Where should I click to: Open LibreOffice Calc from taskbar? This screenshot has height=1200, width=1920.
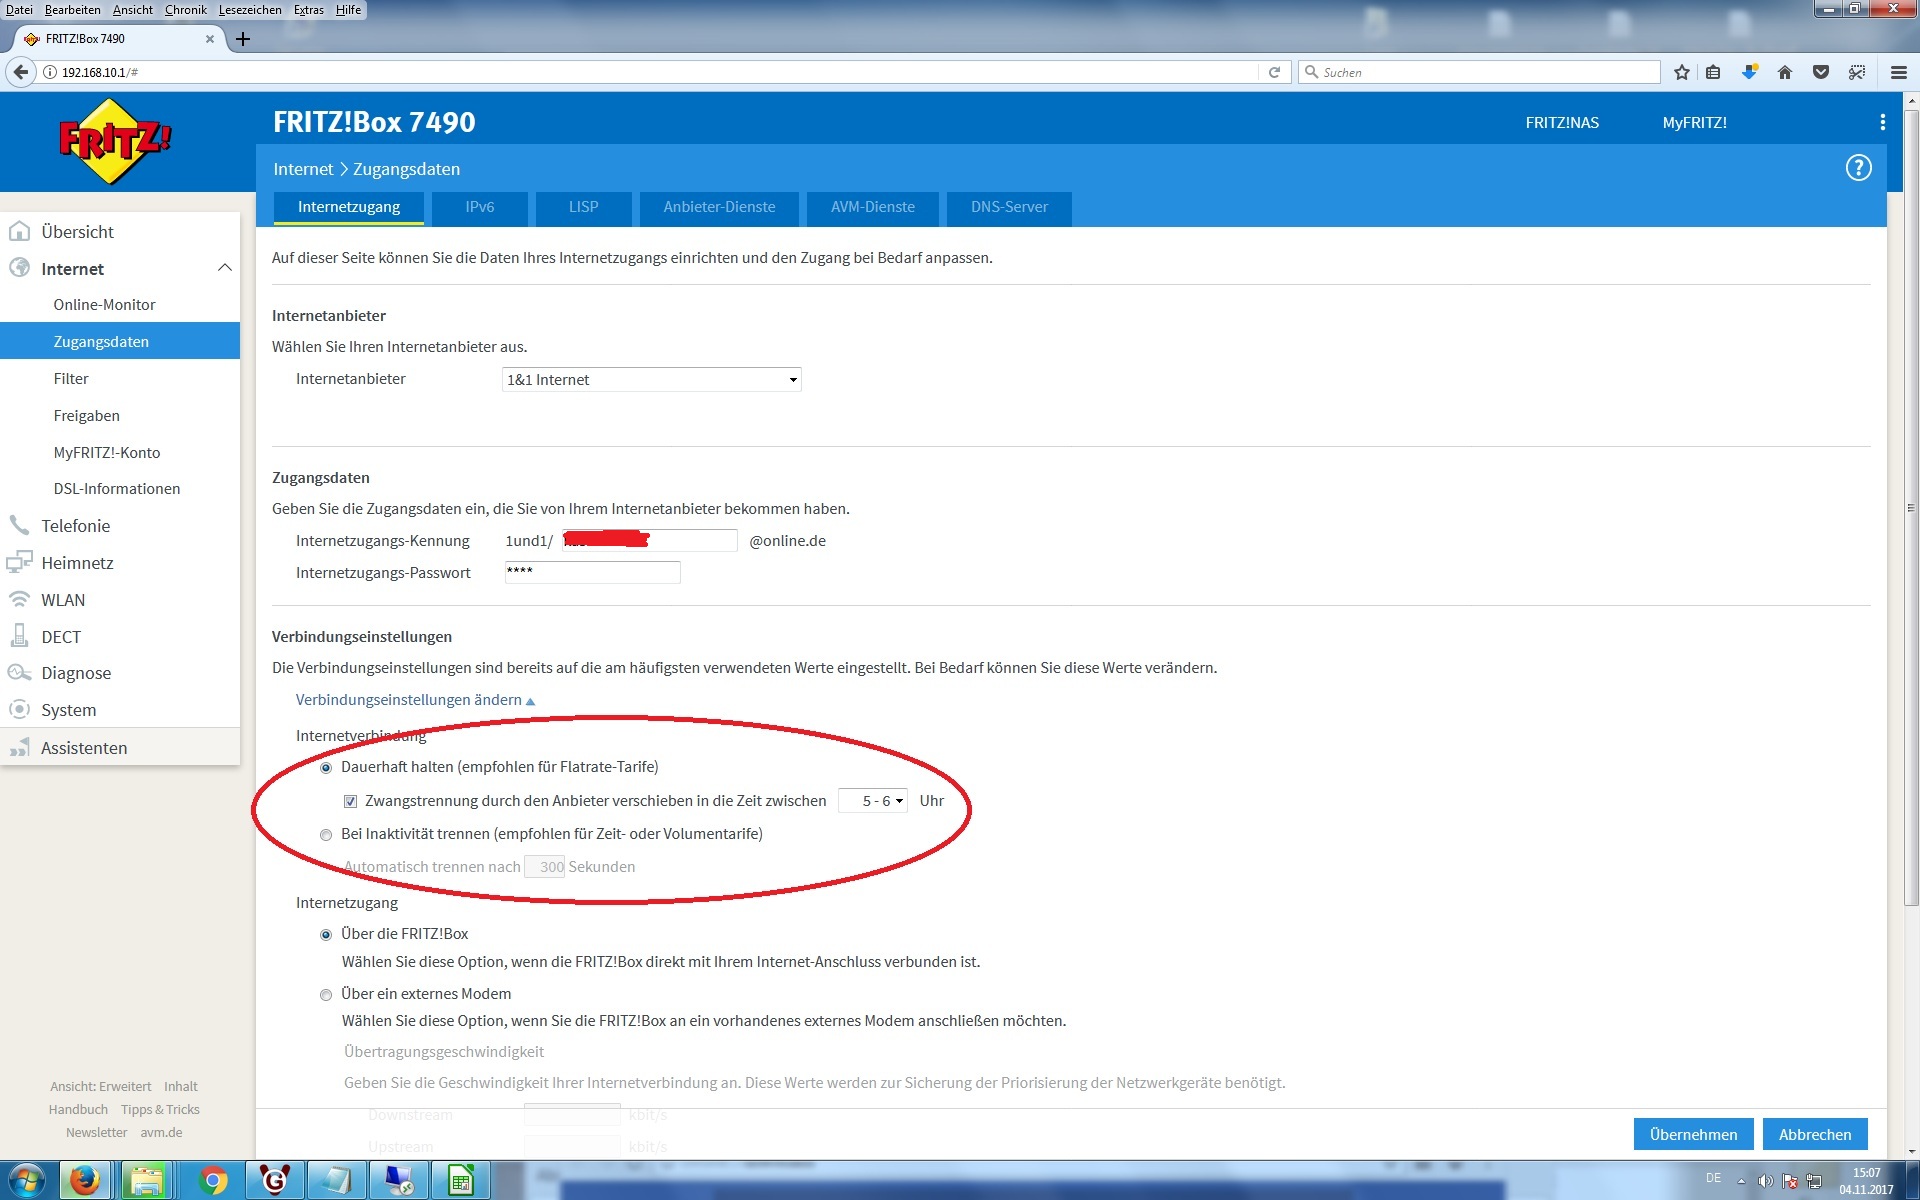[460, 1181]
